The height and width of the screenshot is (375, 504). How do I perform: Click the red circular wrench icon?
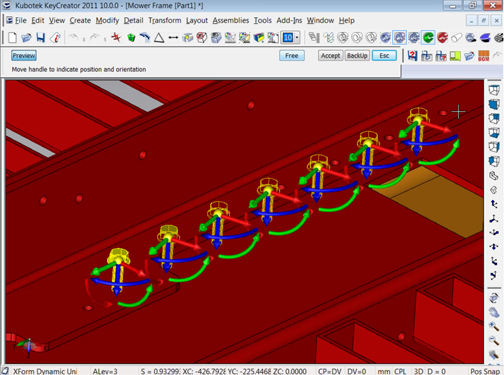coord(442,38)
